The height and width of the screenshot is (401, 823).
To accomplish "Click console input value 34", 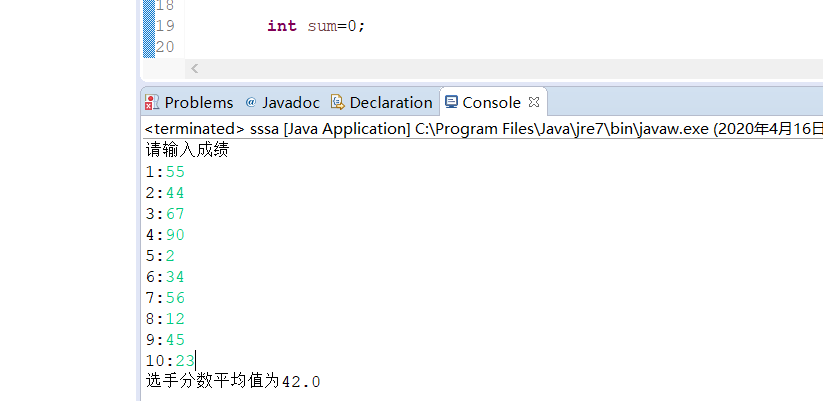I will [x=175, y=277].
